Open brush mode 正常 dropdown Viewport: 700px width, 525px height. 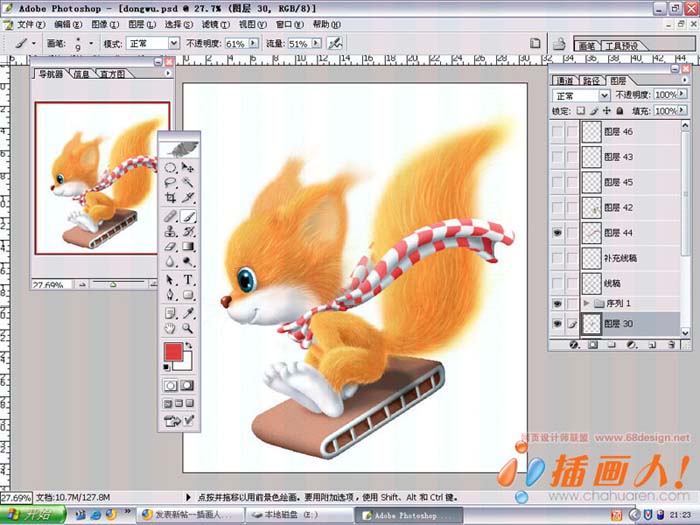tap(174, 43)
